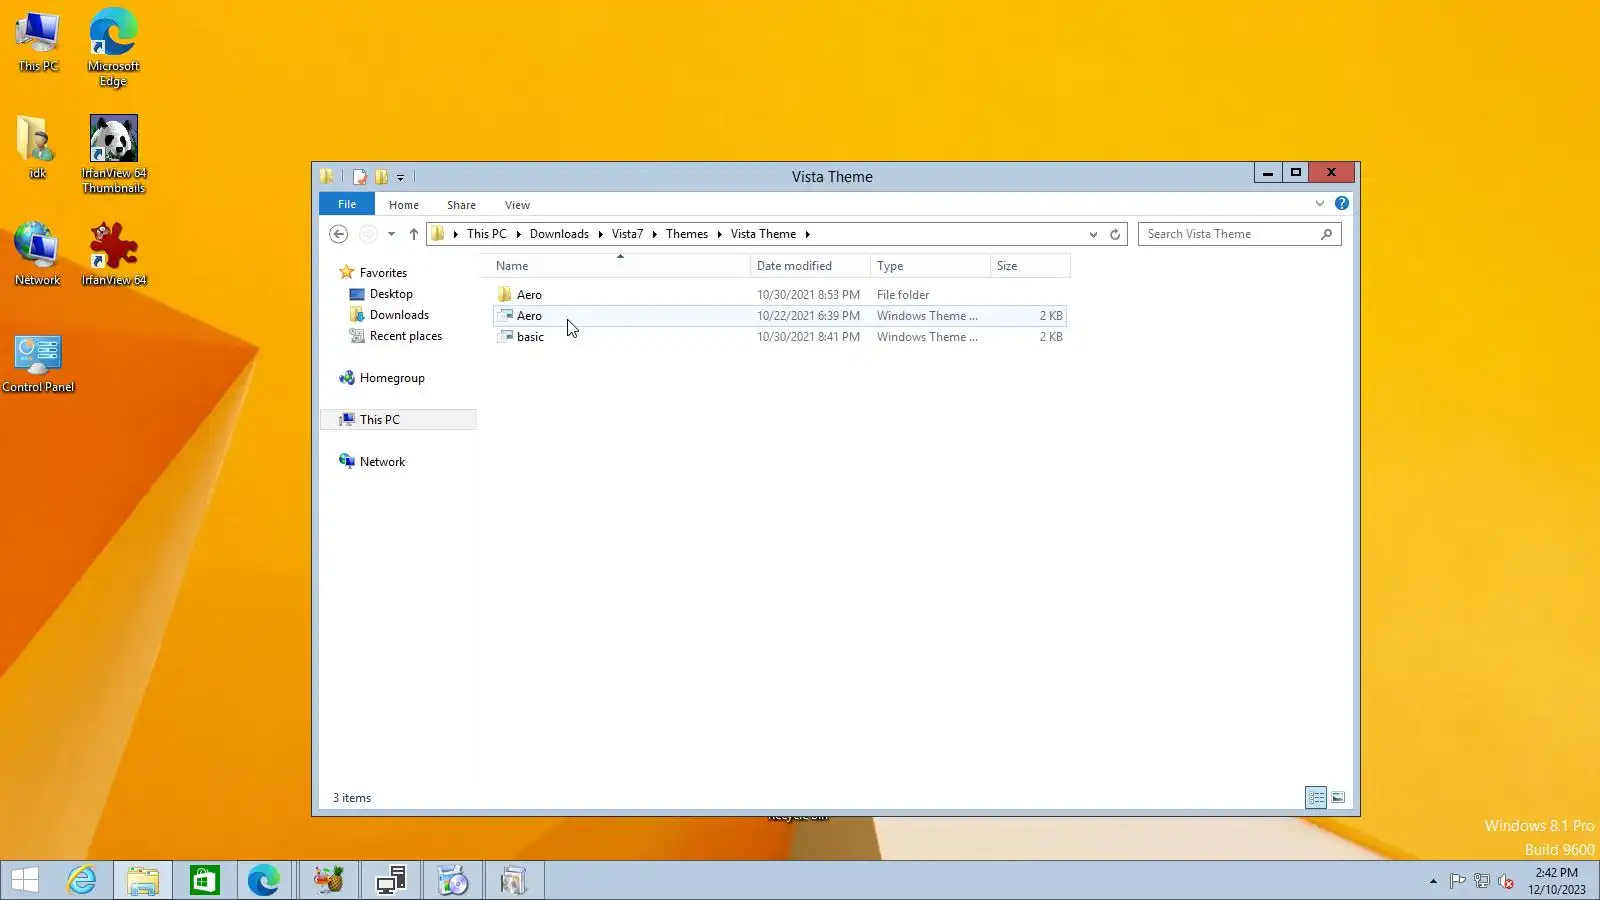Select the IrfanView 64 Thumbnails desktop icon
This screenshot has width=1600, height=900.
point(114,154)
